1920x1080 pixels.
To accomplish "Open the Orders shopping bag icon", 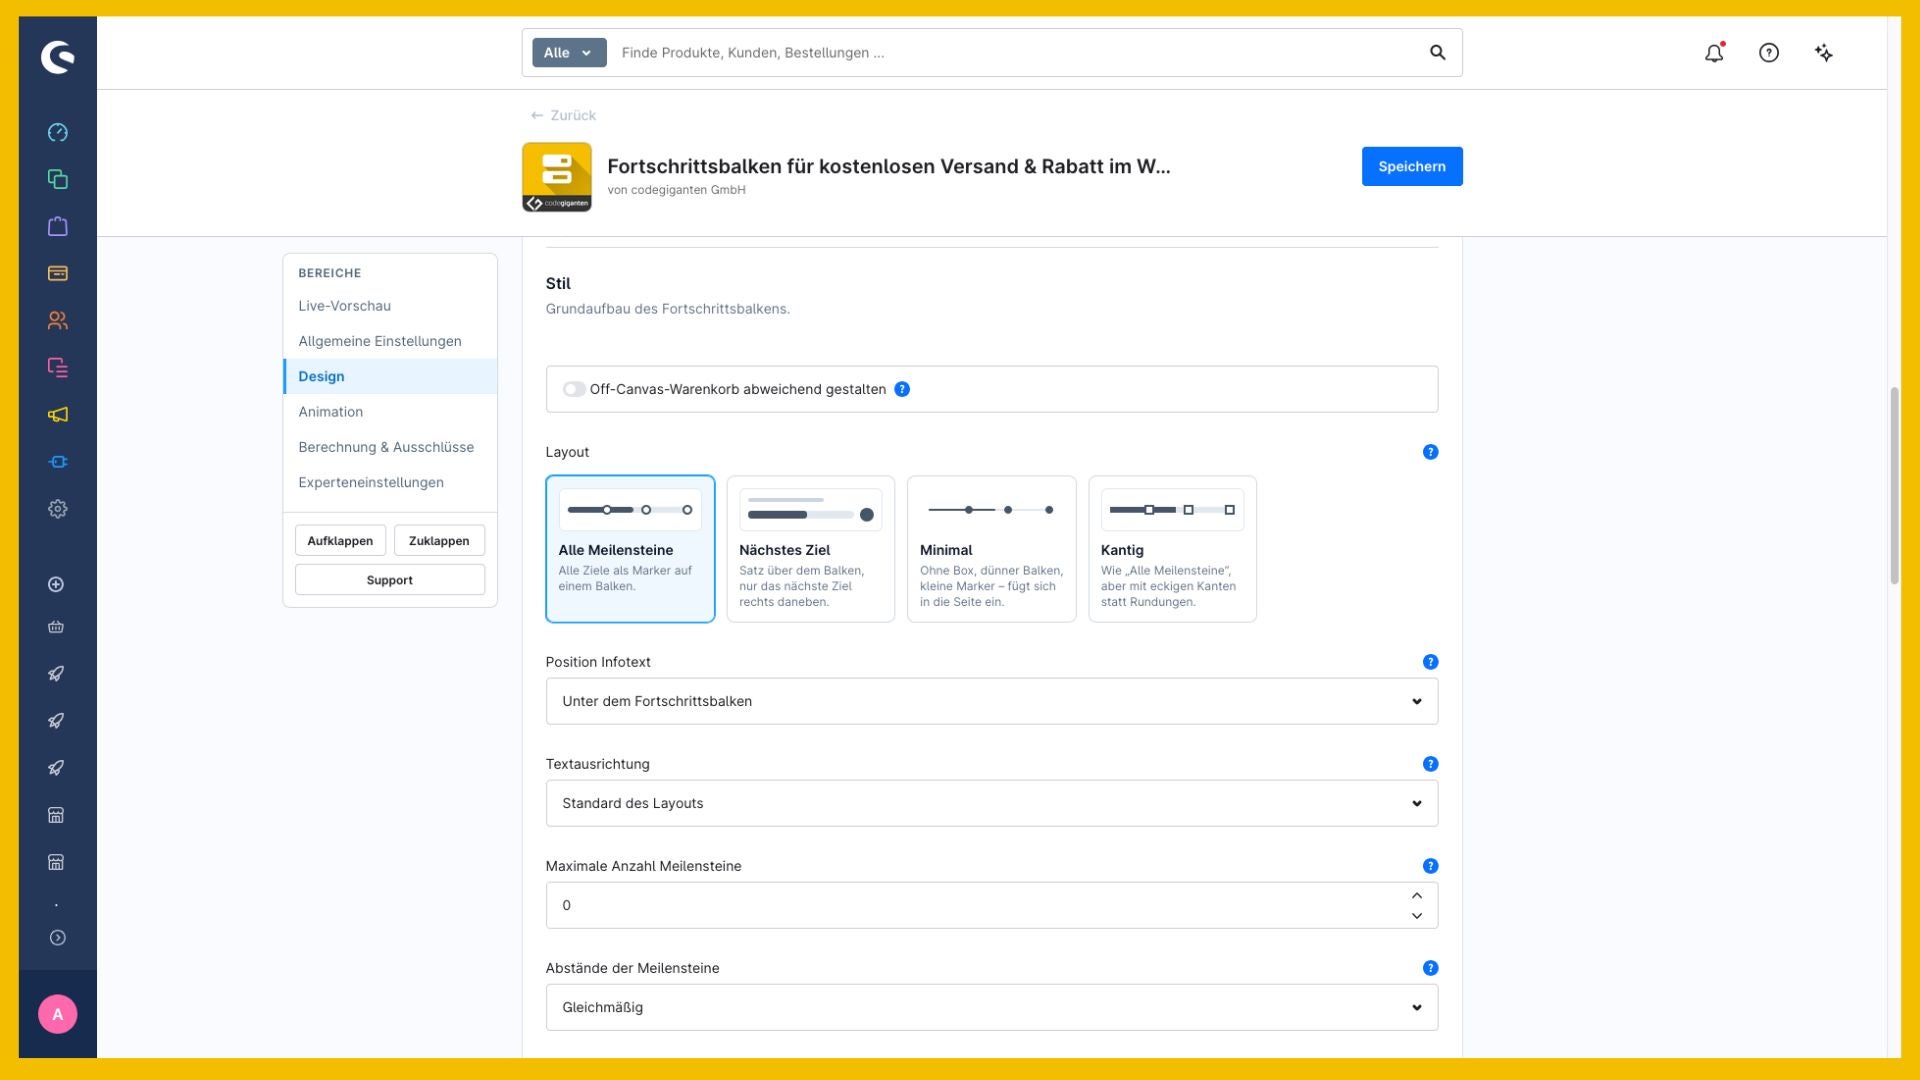I will pyautogui.click(x=58, y=226).
